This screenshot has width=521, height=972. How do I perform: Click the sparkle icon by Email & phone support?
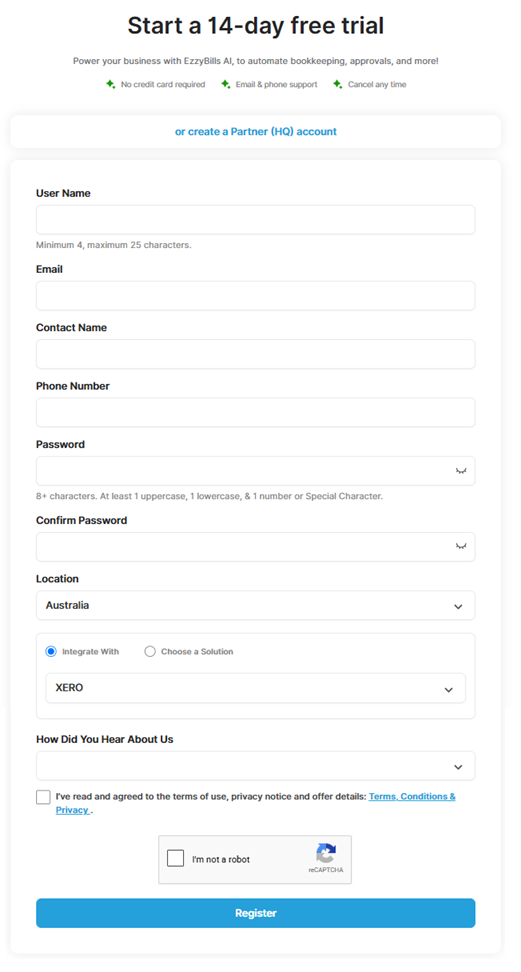(x=225, y=84)
